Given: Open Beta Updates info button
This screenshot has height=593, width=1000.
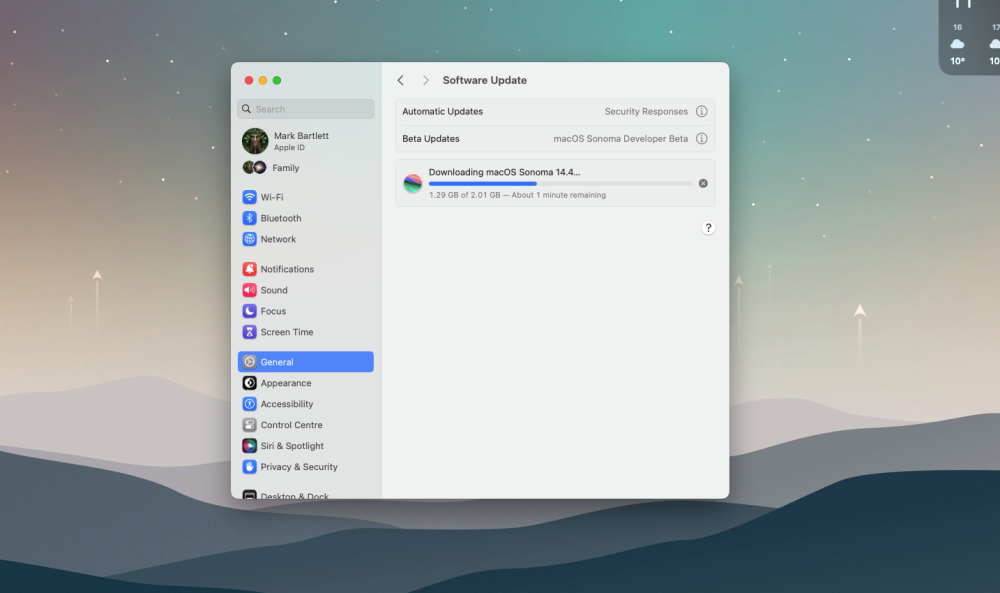Looking at the screenshot, I should (x=702, y=138).
